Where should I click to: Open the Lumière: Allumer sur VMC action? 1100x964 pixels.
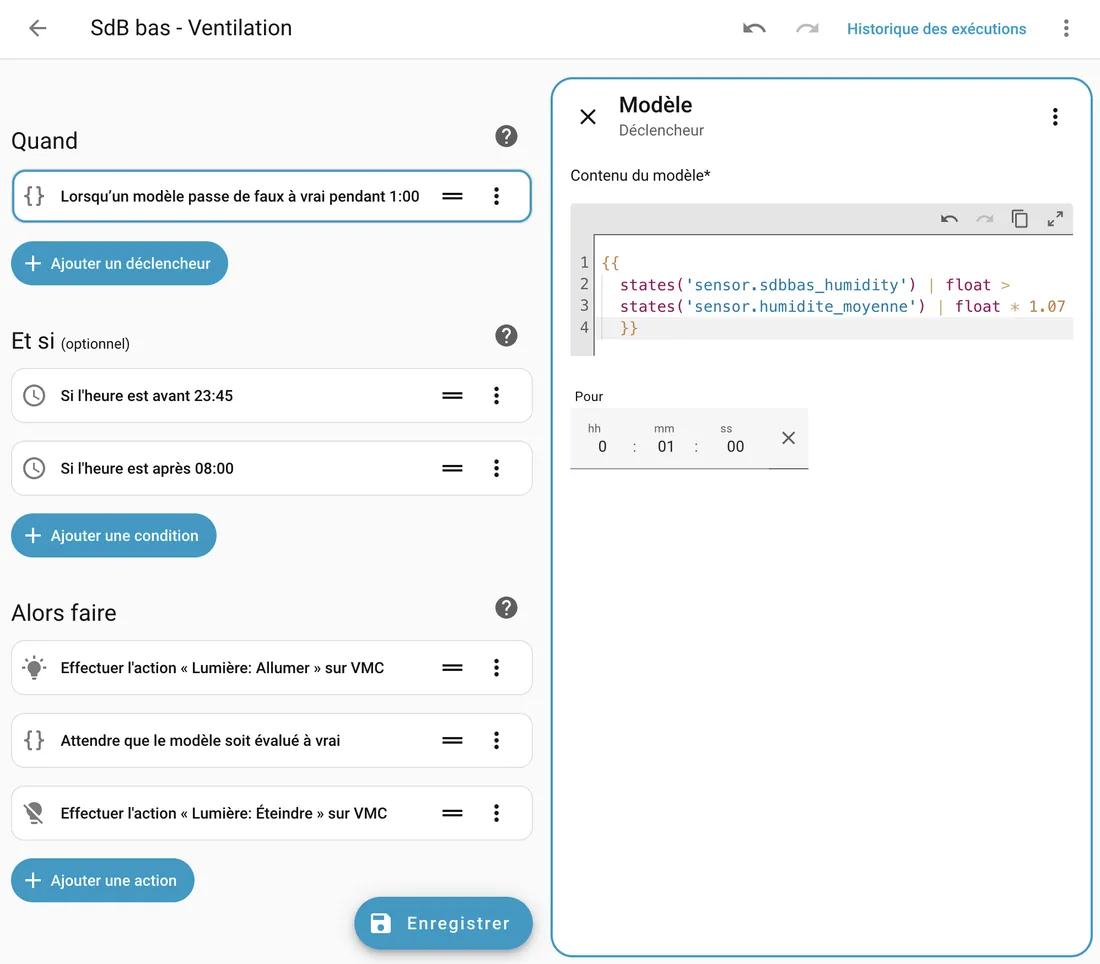[x=271, y=667]
